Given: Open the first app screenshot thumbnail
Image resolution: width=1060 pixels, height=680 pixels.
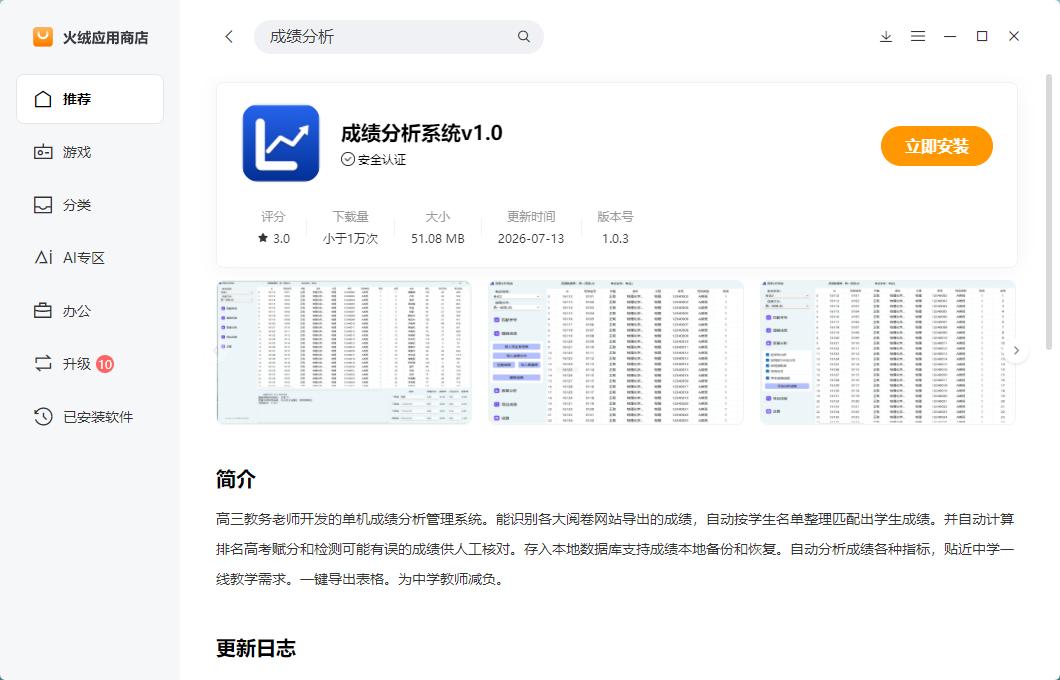Looking at the screenshot, I should point(344,352).
